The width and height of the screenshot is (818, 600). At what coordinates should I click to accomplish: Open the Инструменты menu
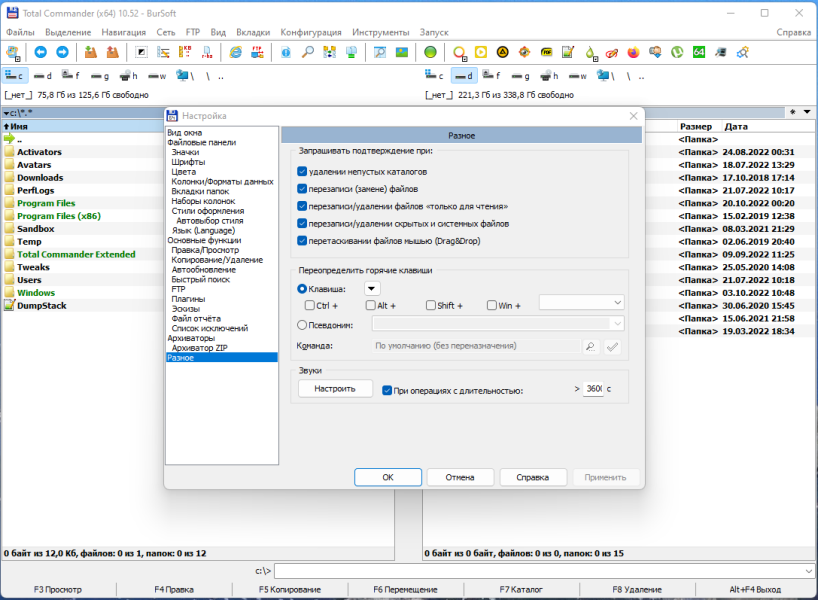coord(381,32)
